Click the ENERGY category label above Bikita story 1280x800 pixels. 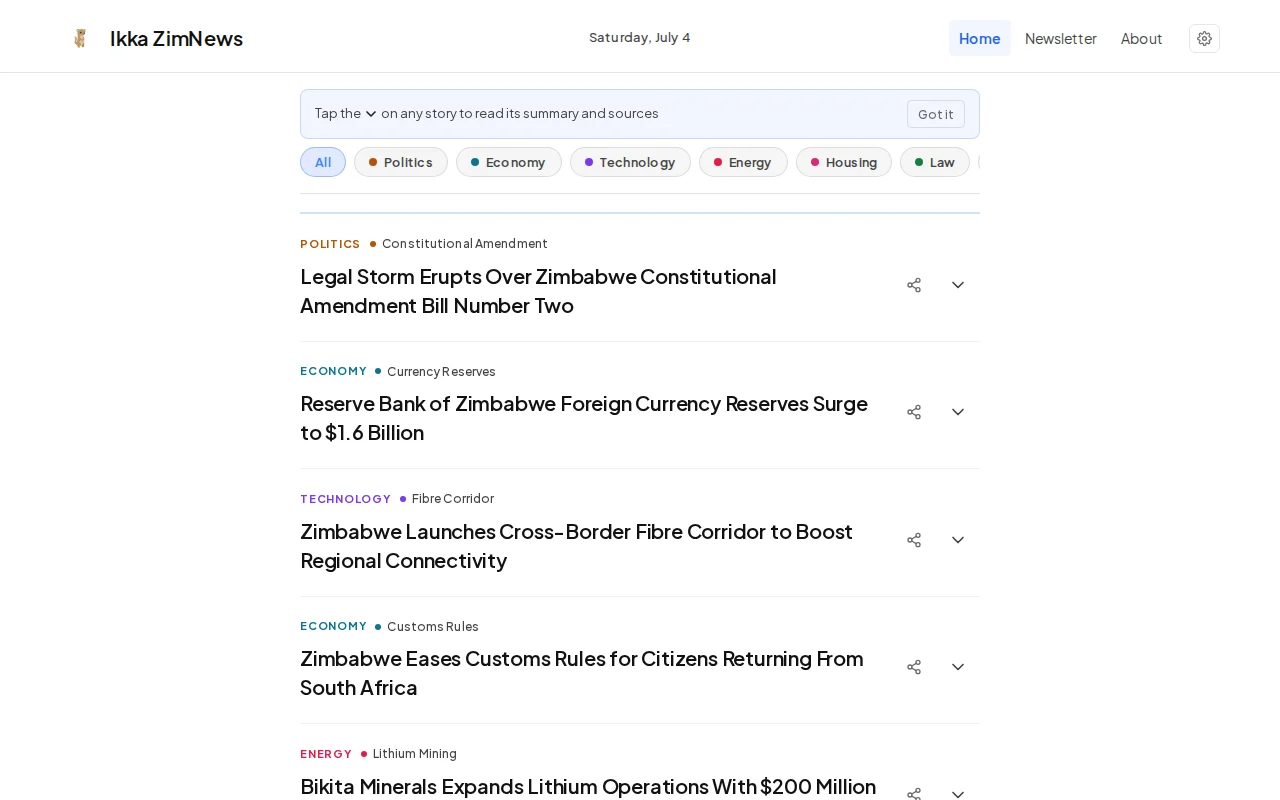tap(326, 754)
